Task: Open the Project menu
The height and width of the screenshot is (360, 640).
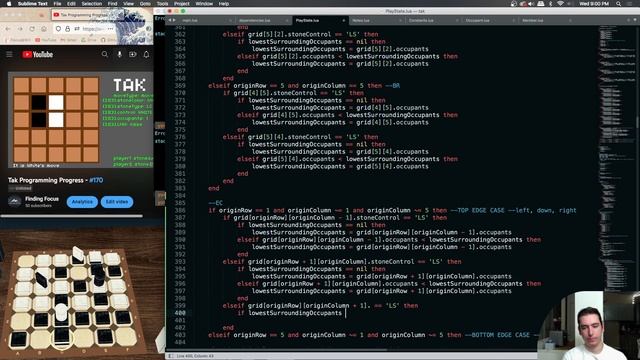Action: point(182,4)
